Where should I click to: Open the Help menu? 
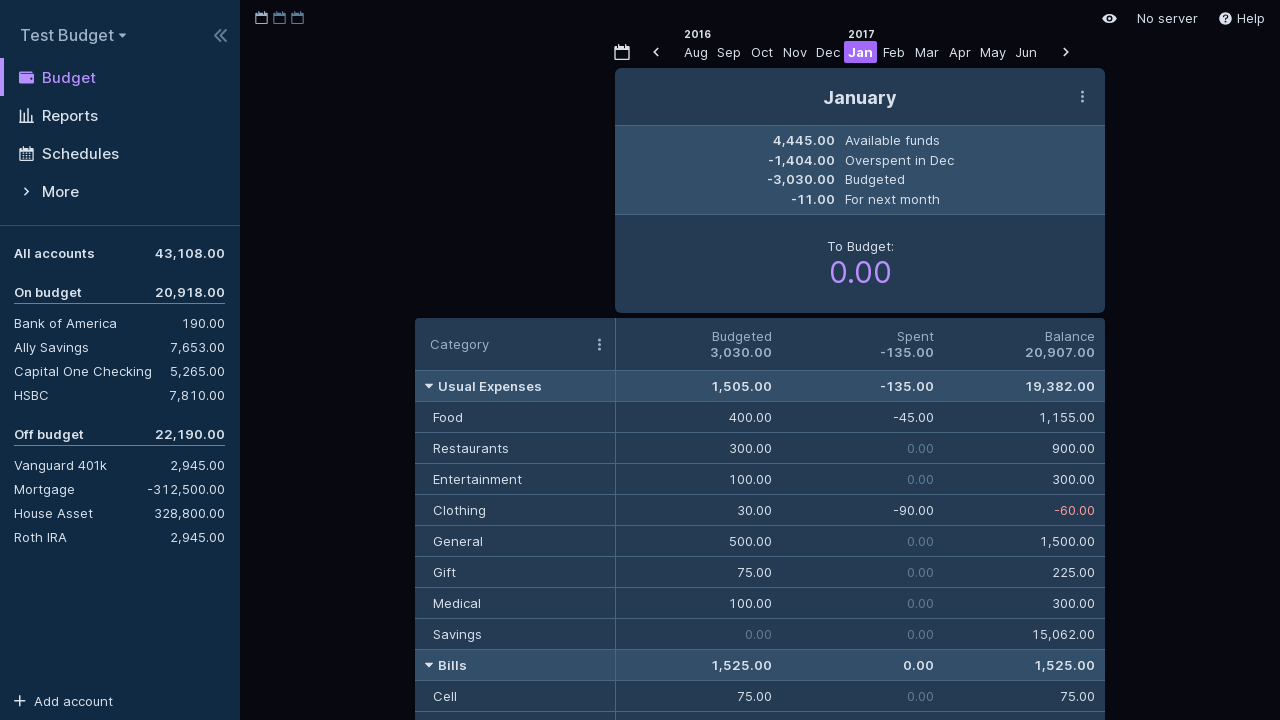(x=1241, y=18)
